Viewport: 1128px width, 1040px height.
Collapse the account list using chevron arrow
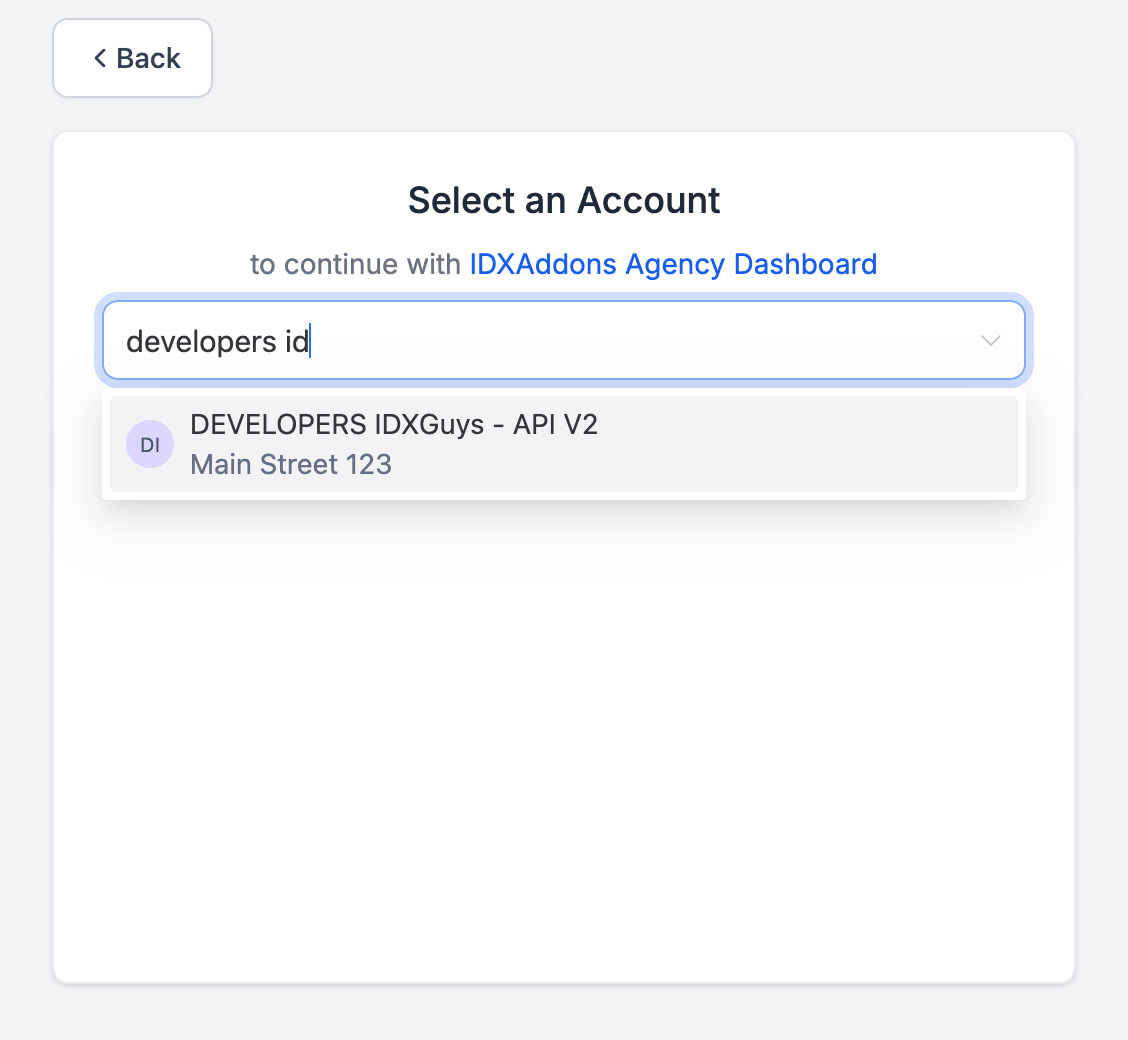(990, 341)
